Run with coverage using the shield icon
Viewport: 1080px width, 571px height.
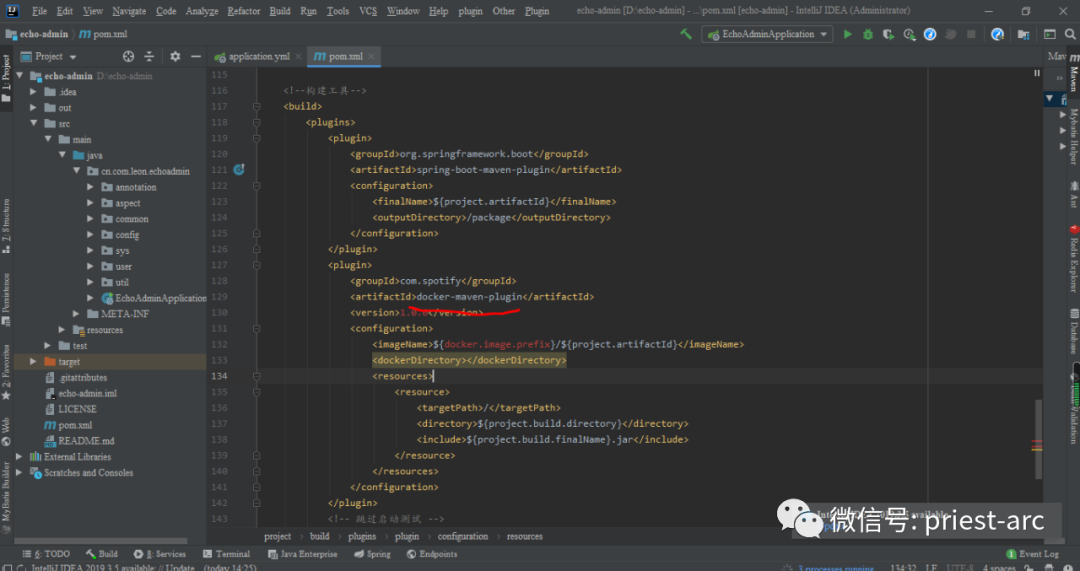point(889,34)
